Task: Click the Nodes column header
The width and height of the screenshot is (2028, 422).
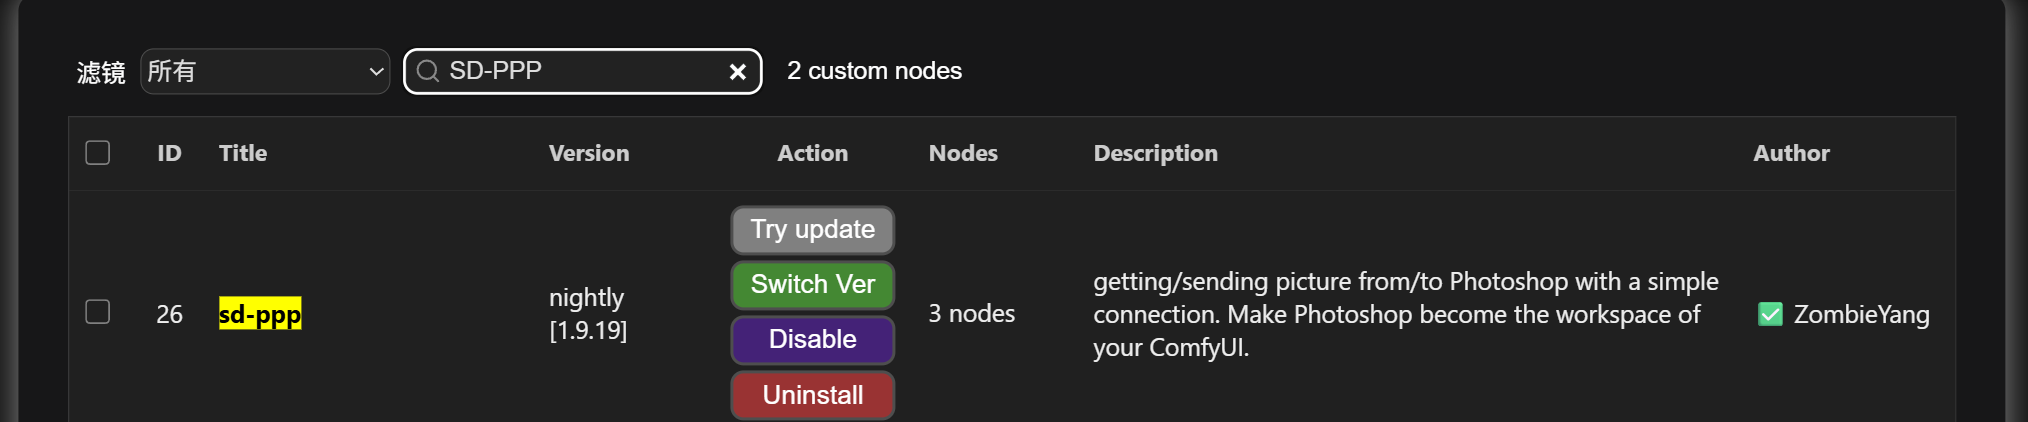Action: (963, 153)
